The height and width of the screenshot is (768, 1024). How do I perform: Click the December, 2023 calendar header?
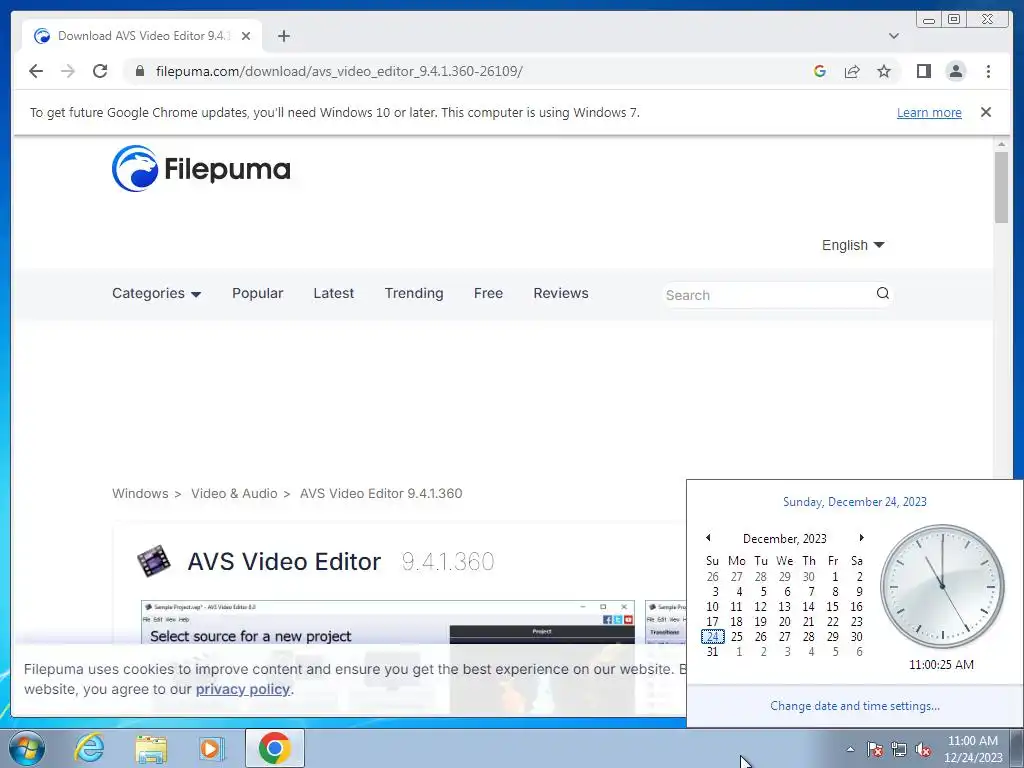point(784,539)
